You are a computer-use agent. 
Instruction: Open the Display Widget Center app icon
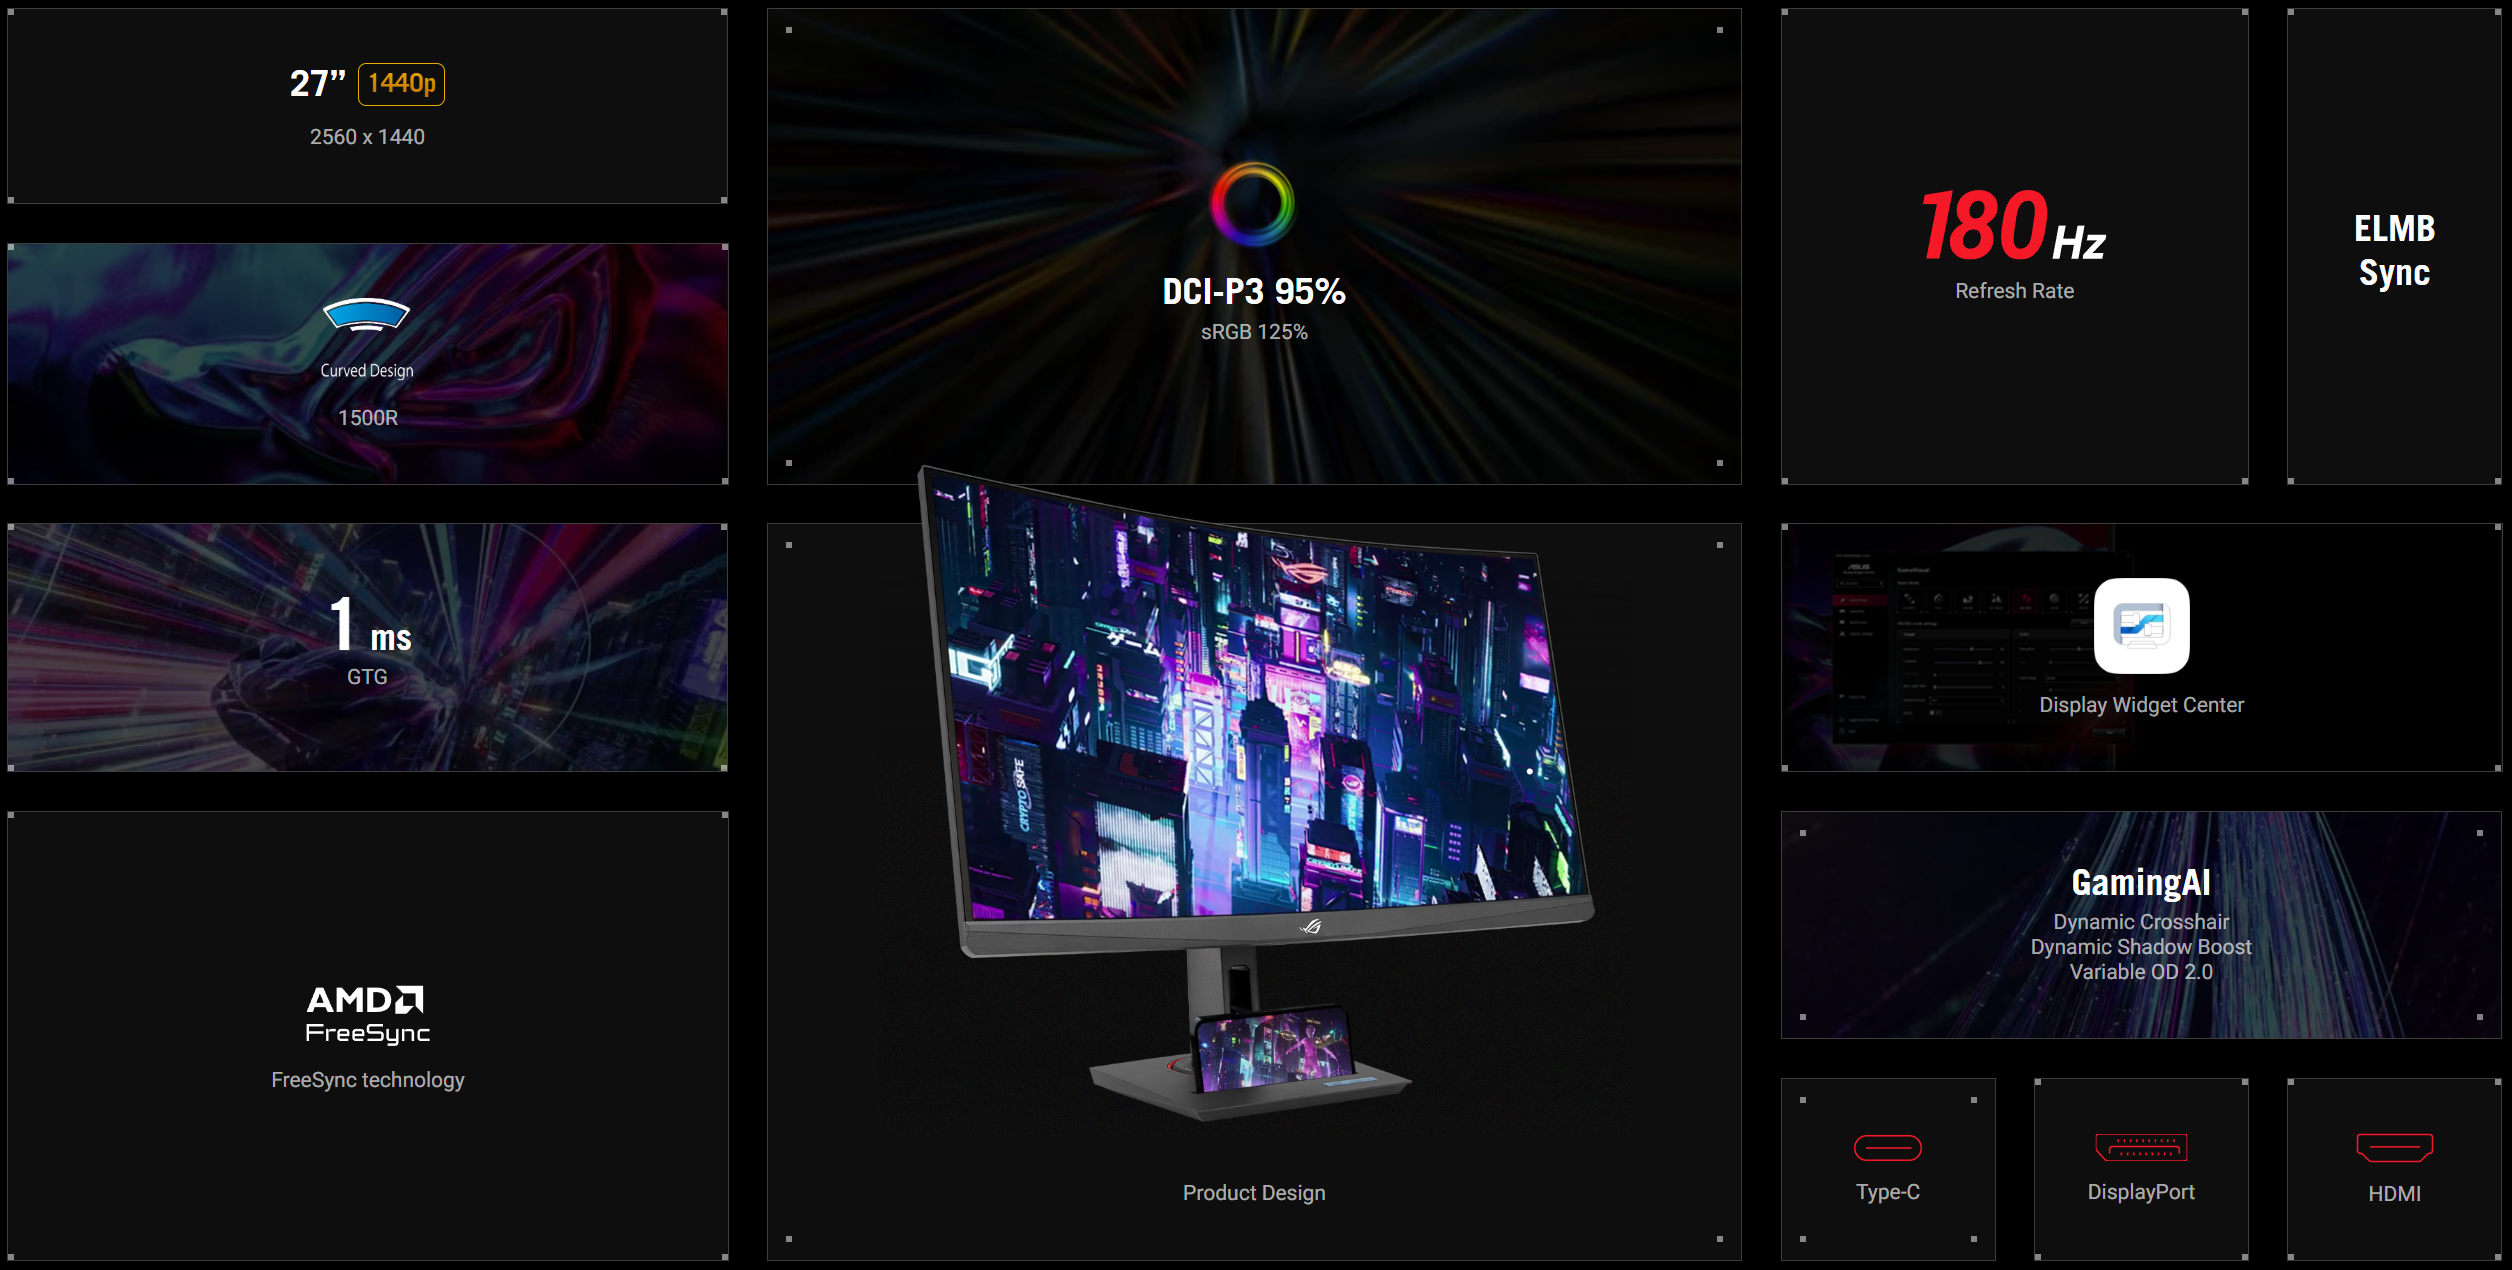(2141, 625)
